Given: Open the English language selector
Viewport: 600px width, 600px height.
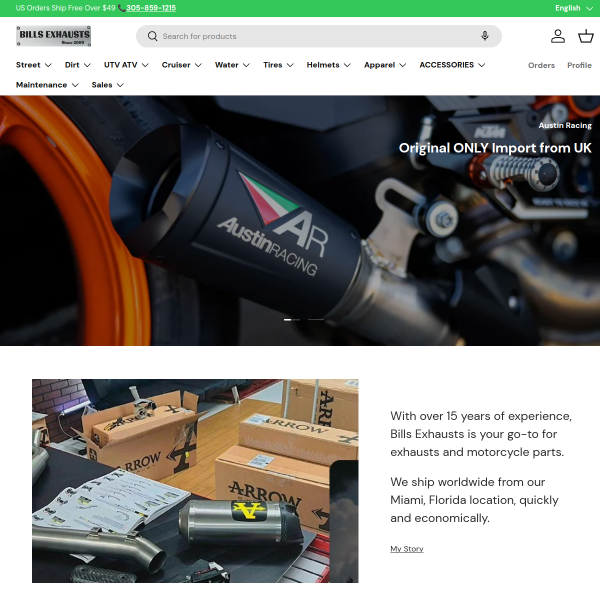Looking at the screenshot, I should pyautogui.click(x=574, y=8).
